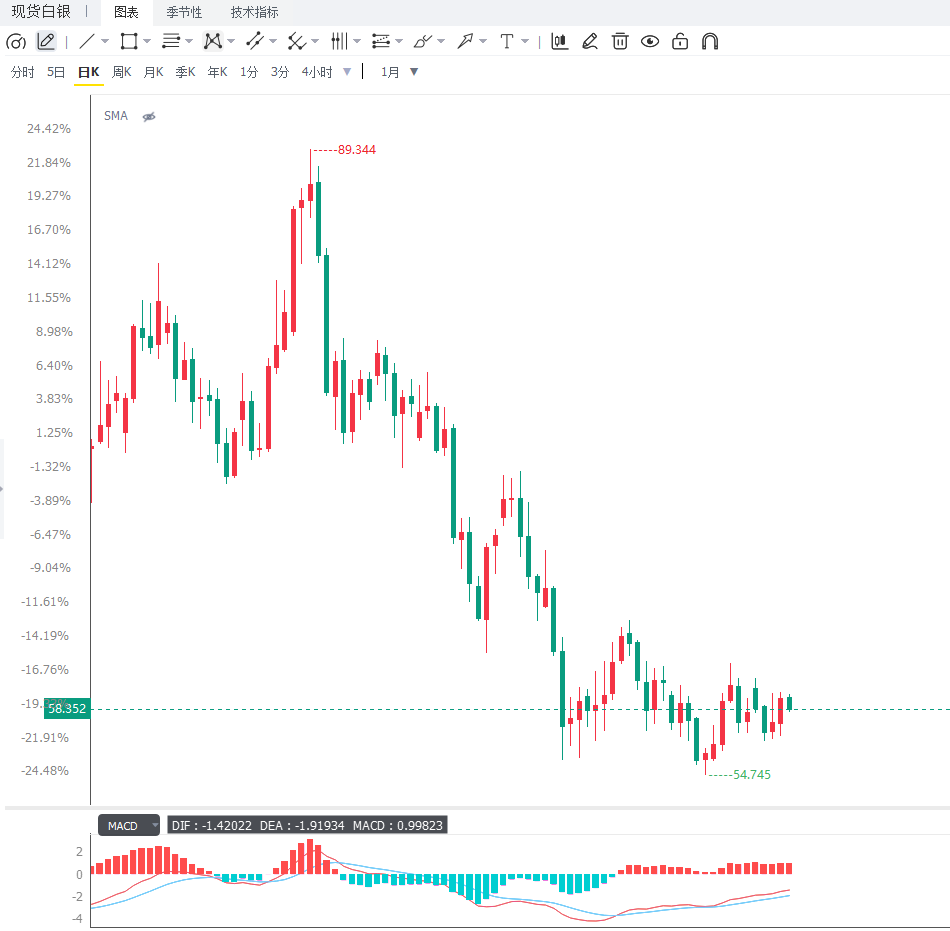Toggle the lock drawings icon

(x=680, y=41)
